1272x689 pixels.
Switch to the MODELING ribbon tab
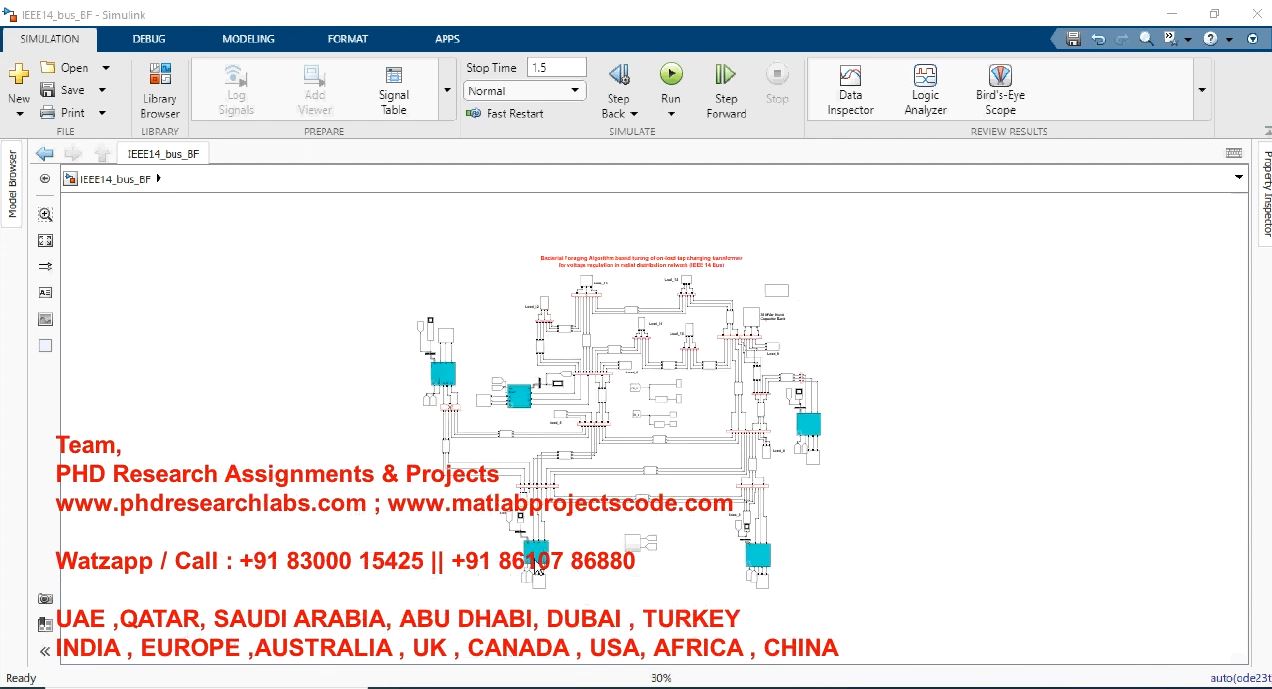point(248,39)
